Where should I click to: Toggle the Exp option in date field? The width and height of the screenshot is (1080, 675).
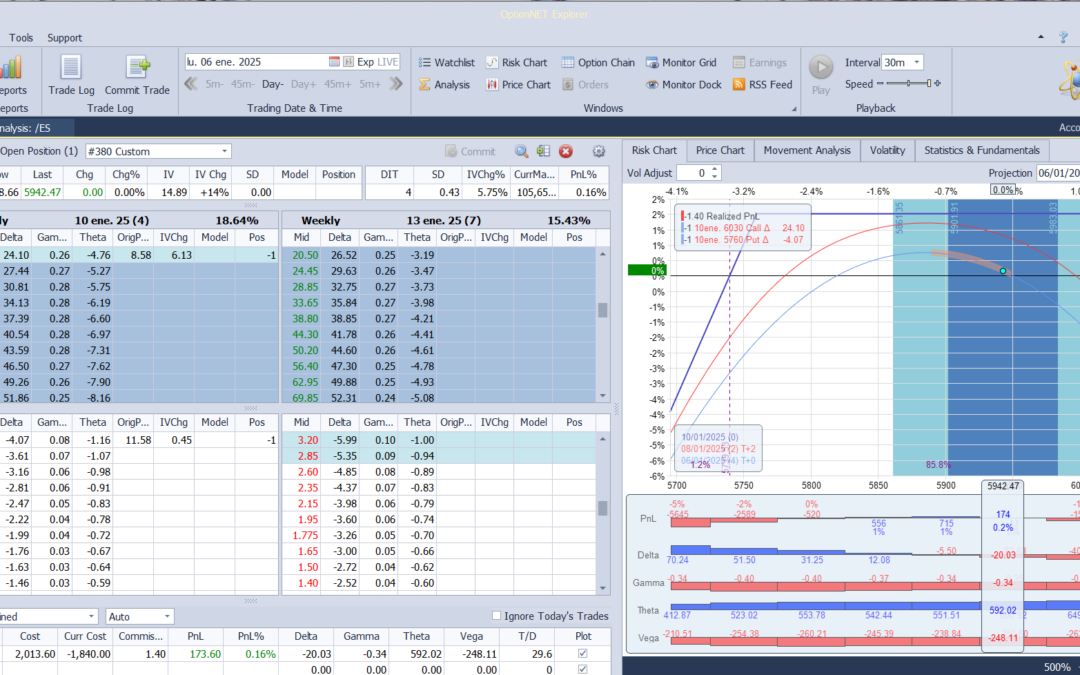coord(365,62)
